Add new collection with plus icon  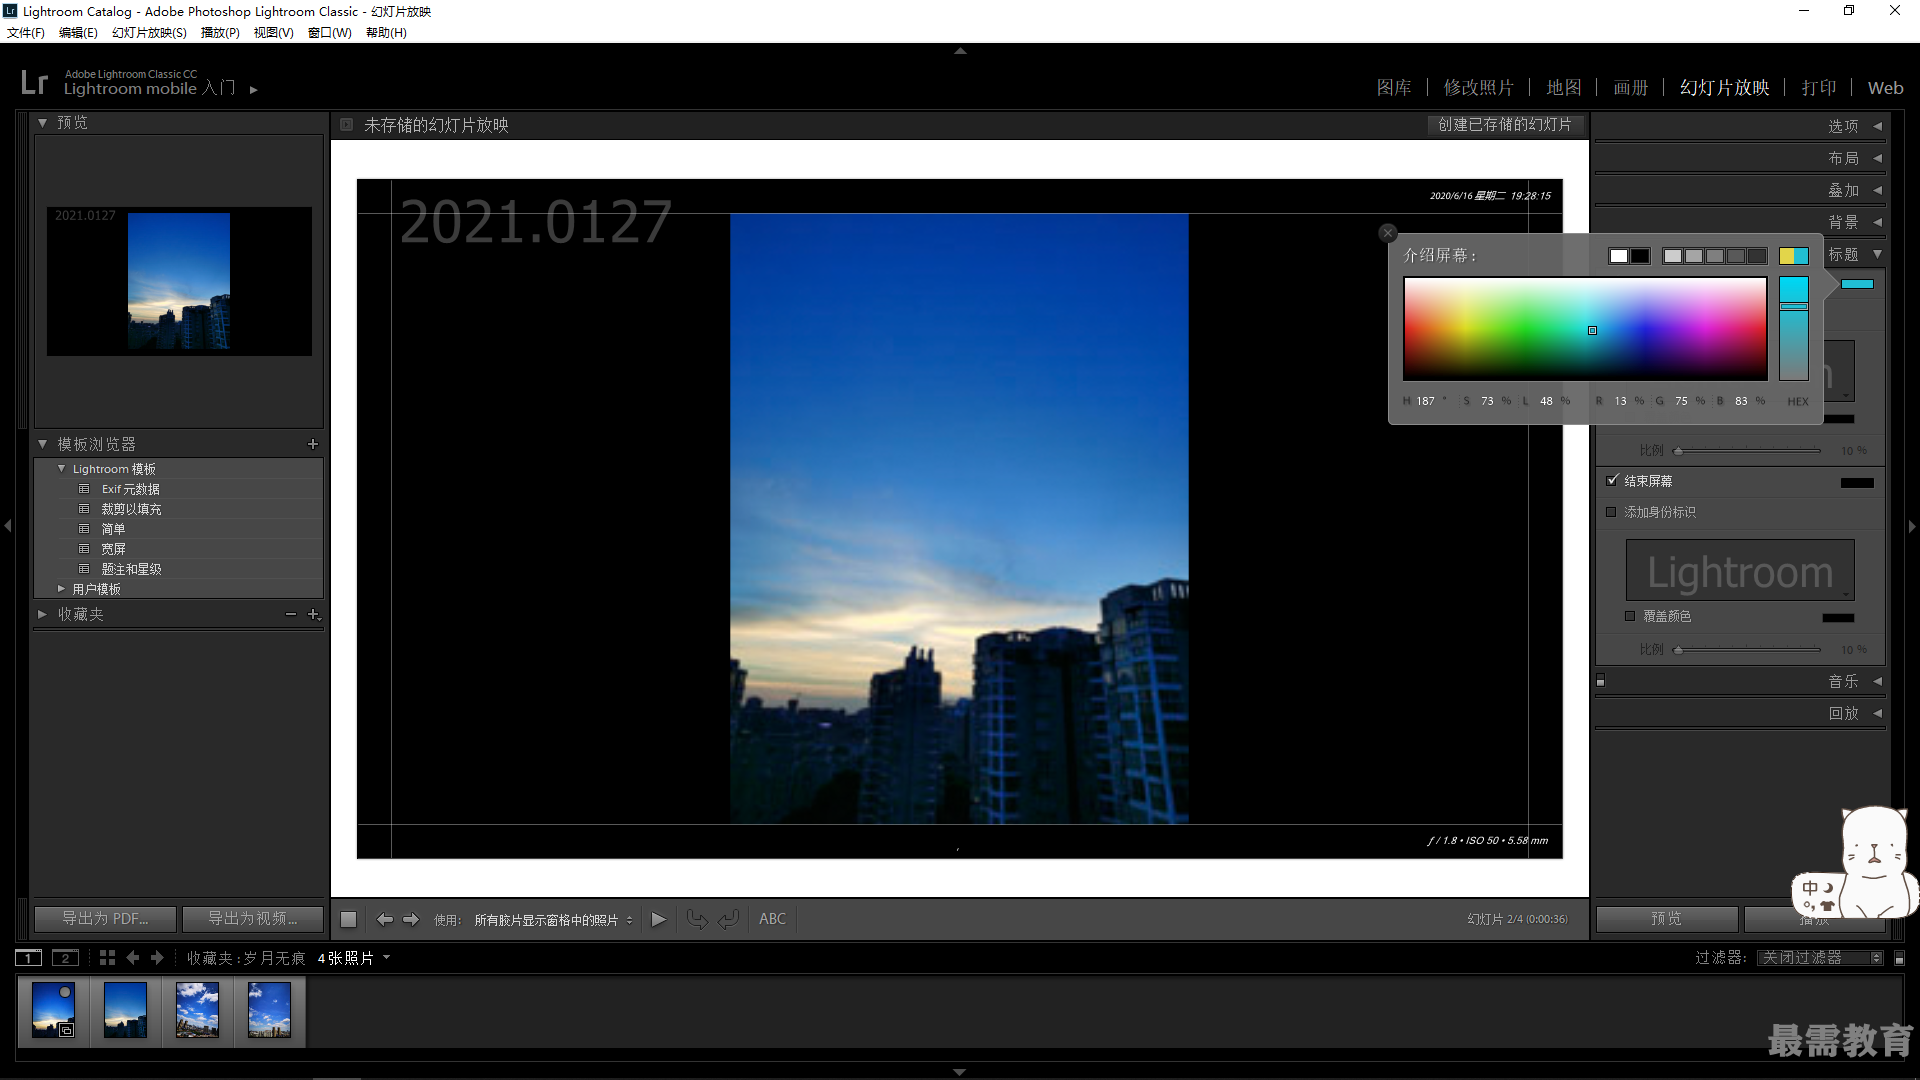coord(314,614)
